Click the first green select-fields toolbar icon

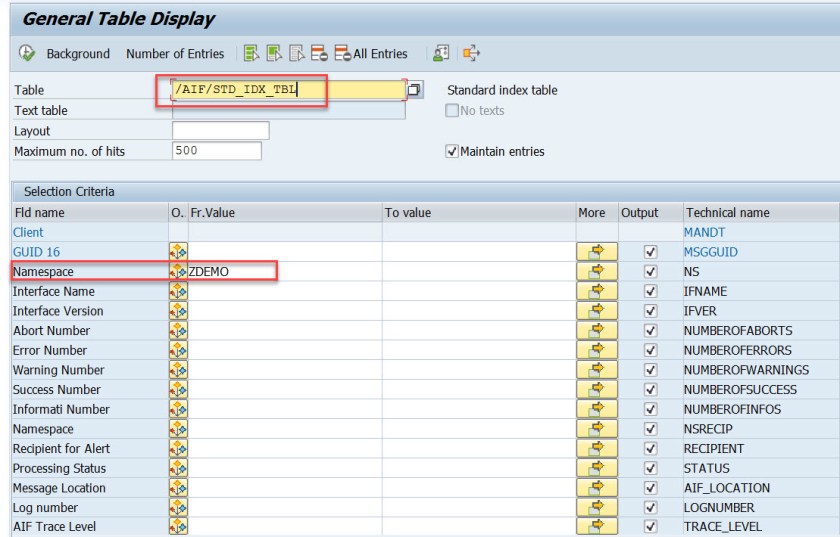251,53
